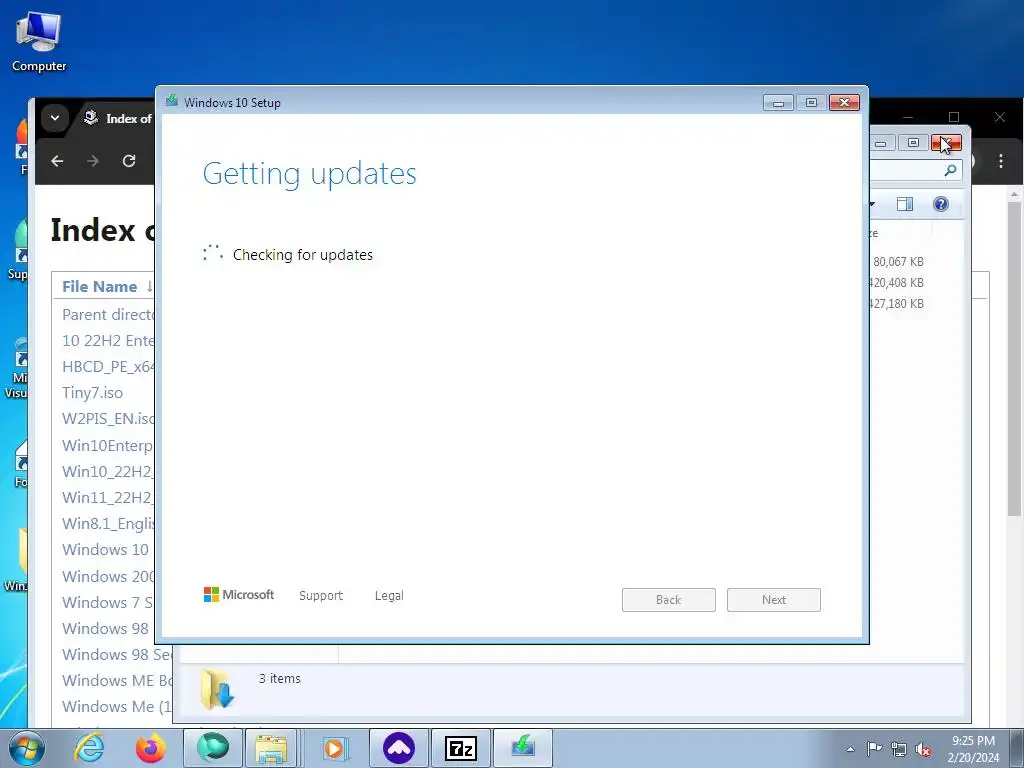
Task: Open the Action Center flag icon
Action: [x=874, y=749]
